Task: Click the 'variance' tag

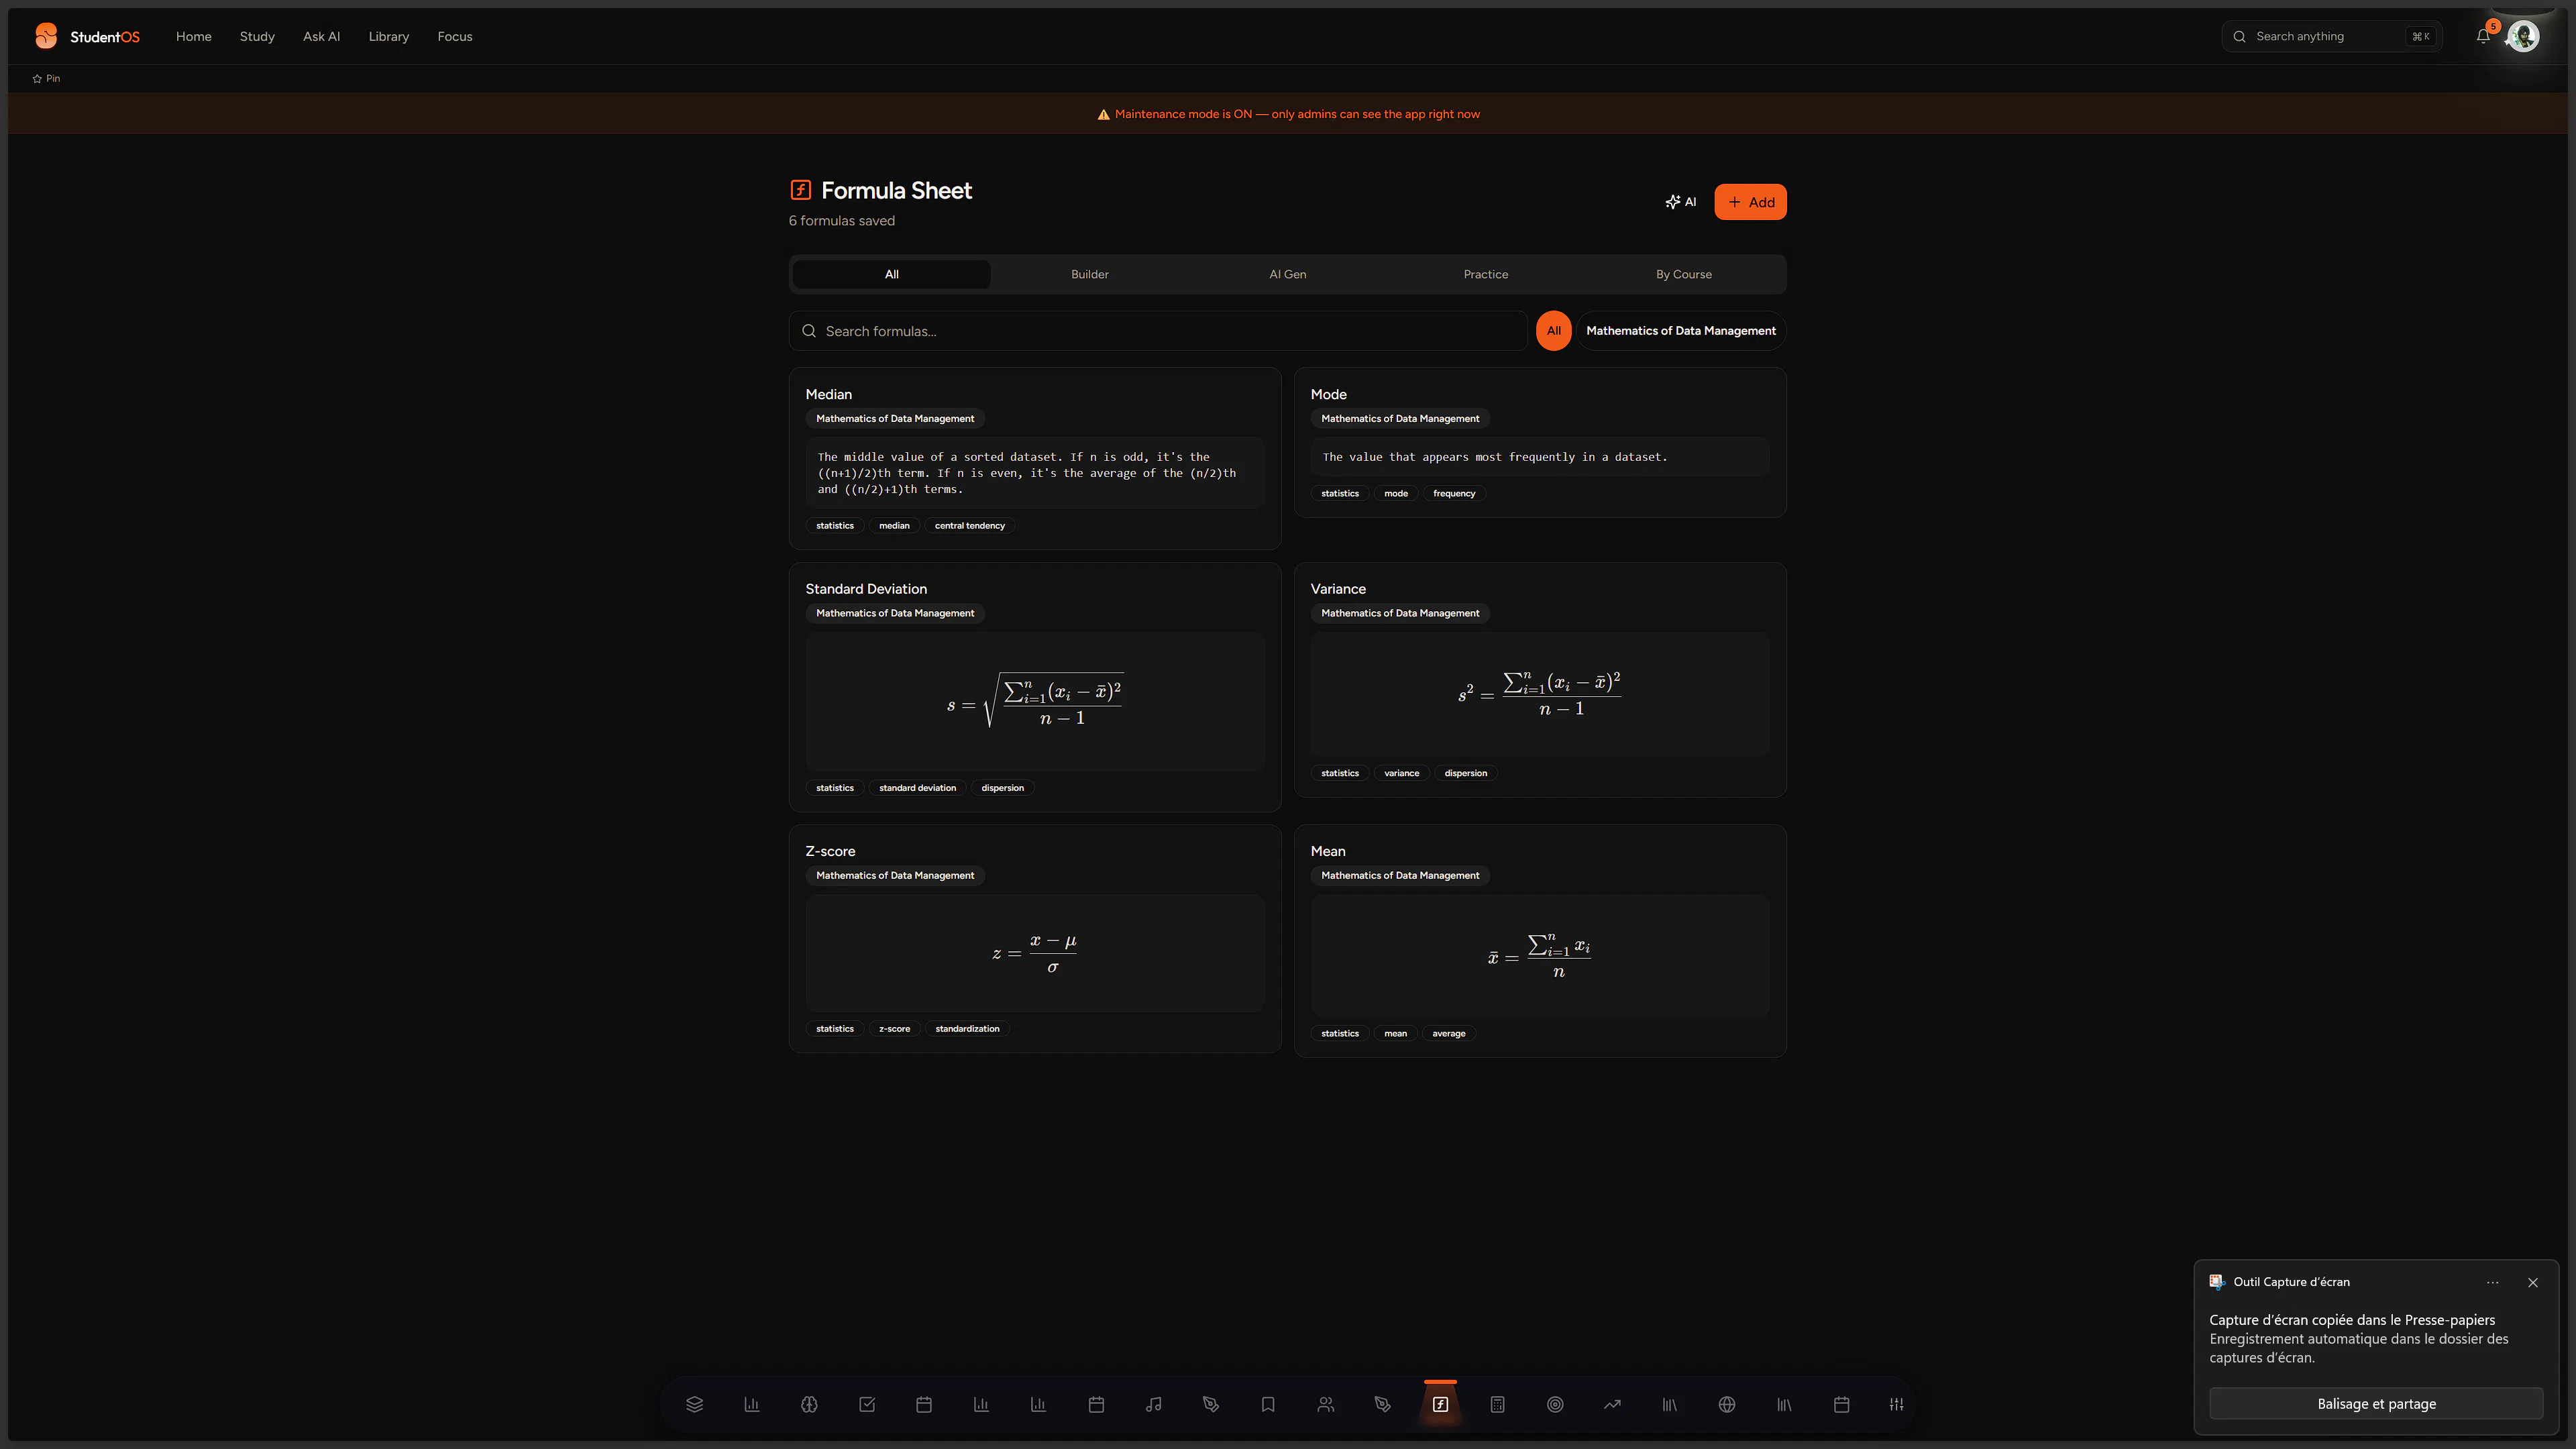Action: coord(1401,773)
